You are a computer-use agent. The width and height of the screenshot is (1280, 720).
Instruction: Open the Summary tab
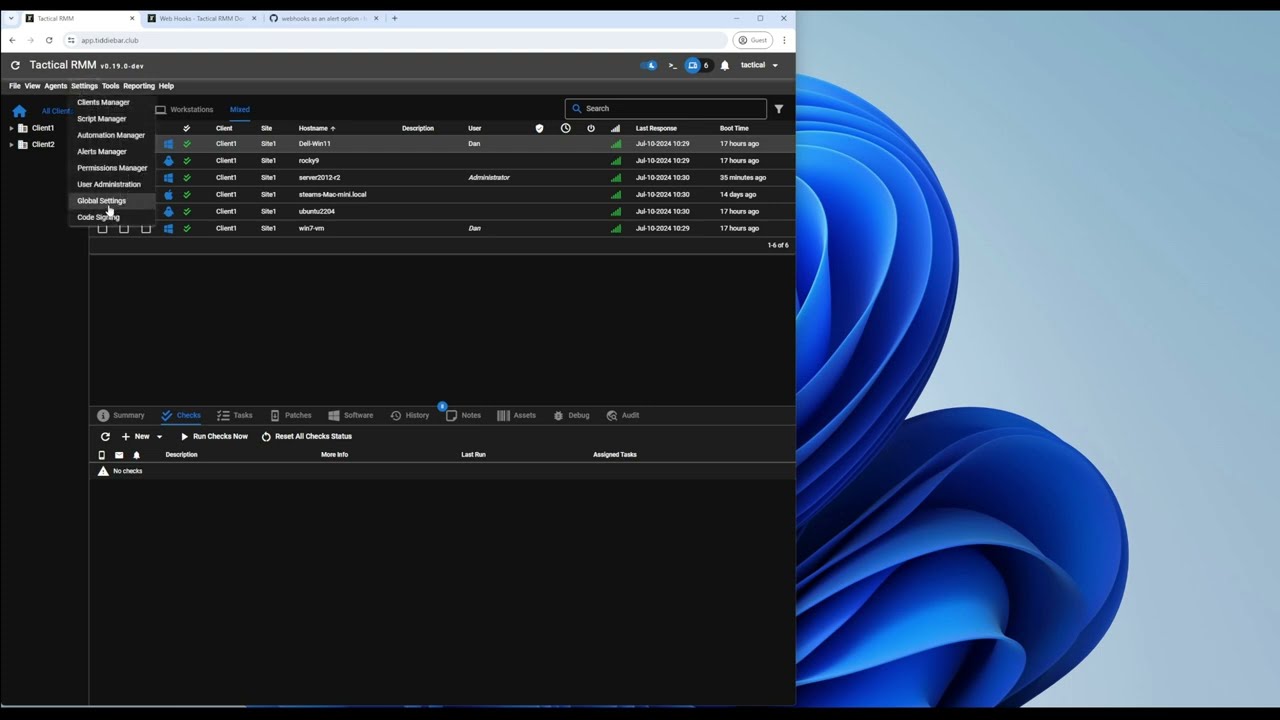coord(121,415)
